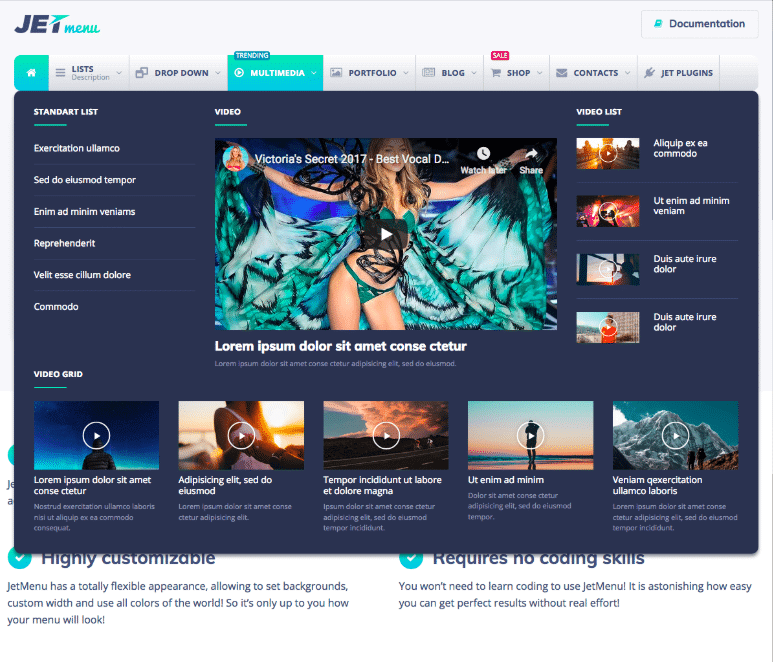Expand the Portfolio menu chevron

tap(406, 73)
